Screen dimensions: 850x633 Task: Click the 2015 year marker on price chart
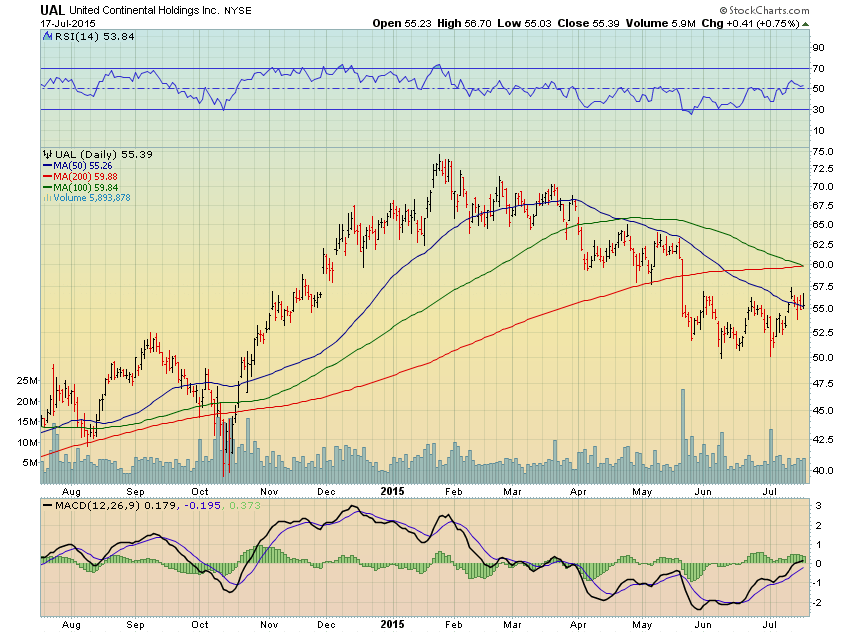[x=391, y=492]
